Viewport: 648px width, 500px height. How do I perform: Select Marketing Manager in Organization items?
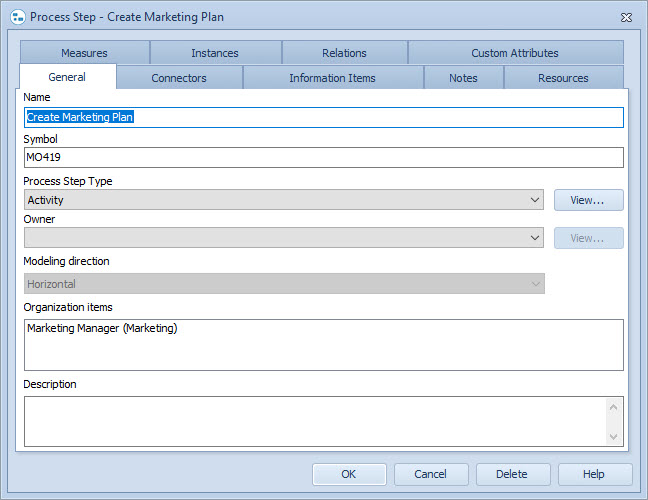point(102,328)
